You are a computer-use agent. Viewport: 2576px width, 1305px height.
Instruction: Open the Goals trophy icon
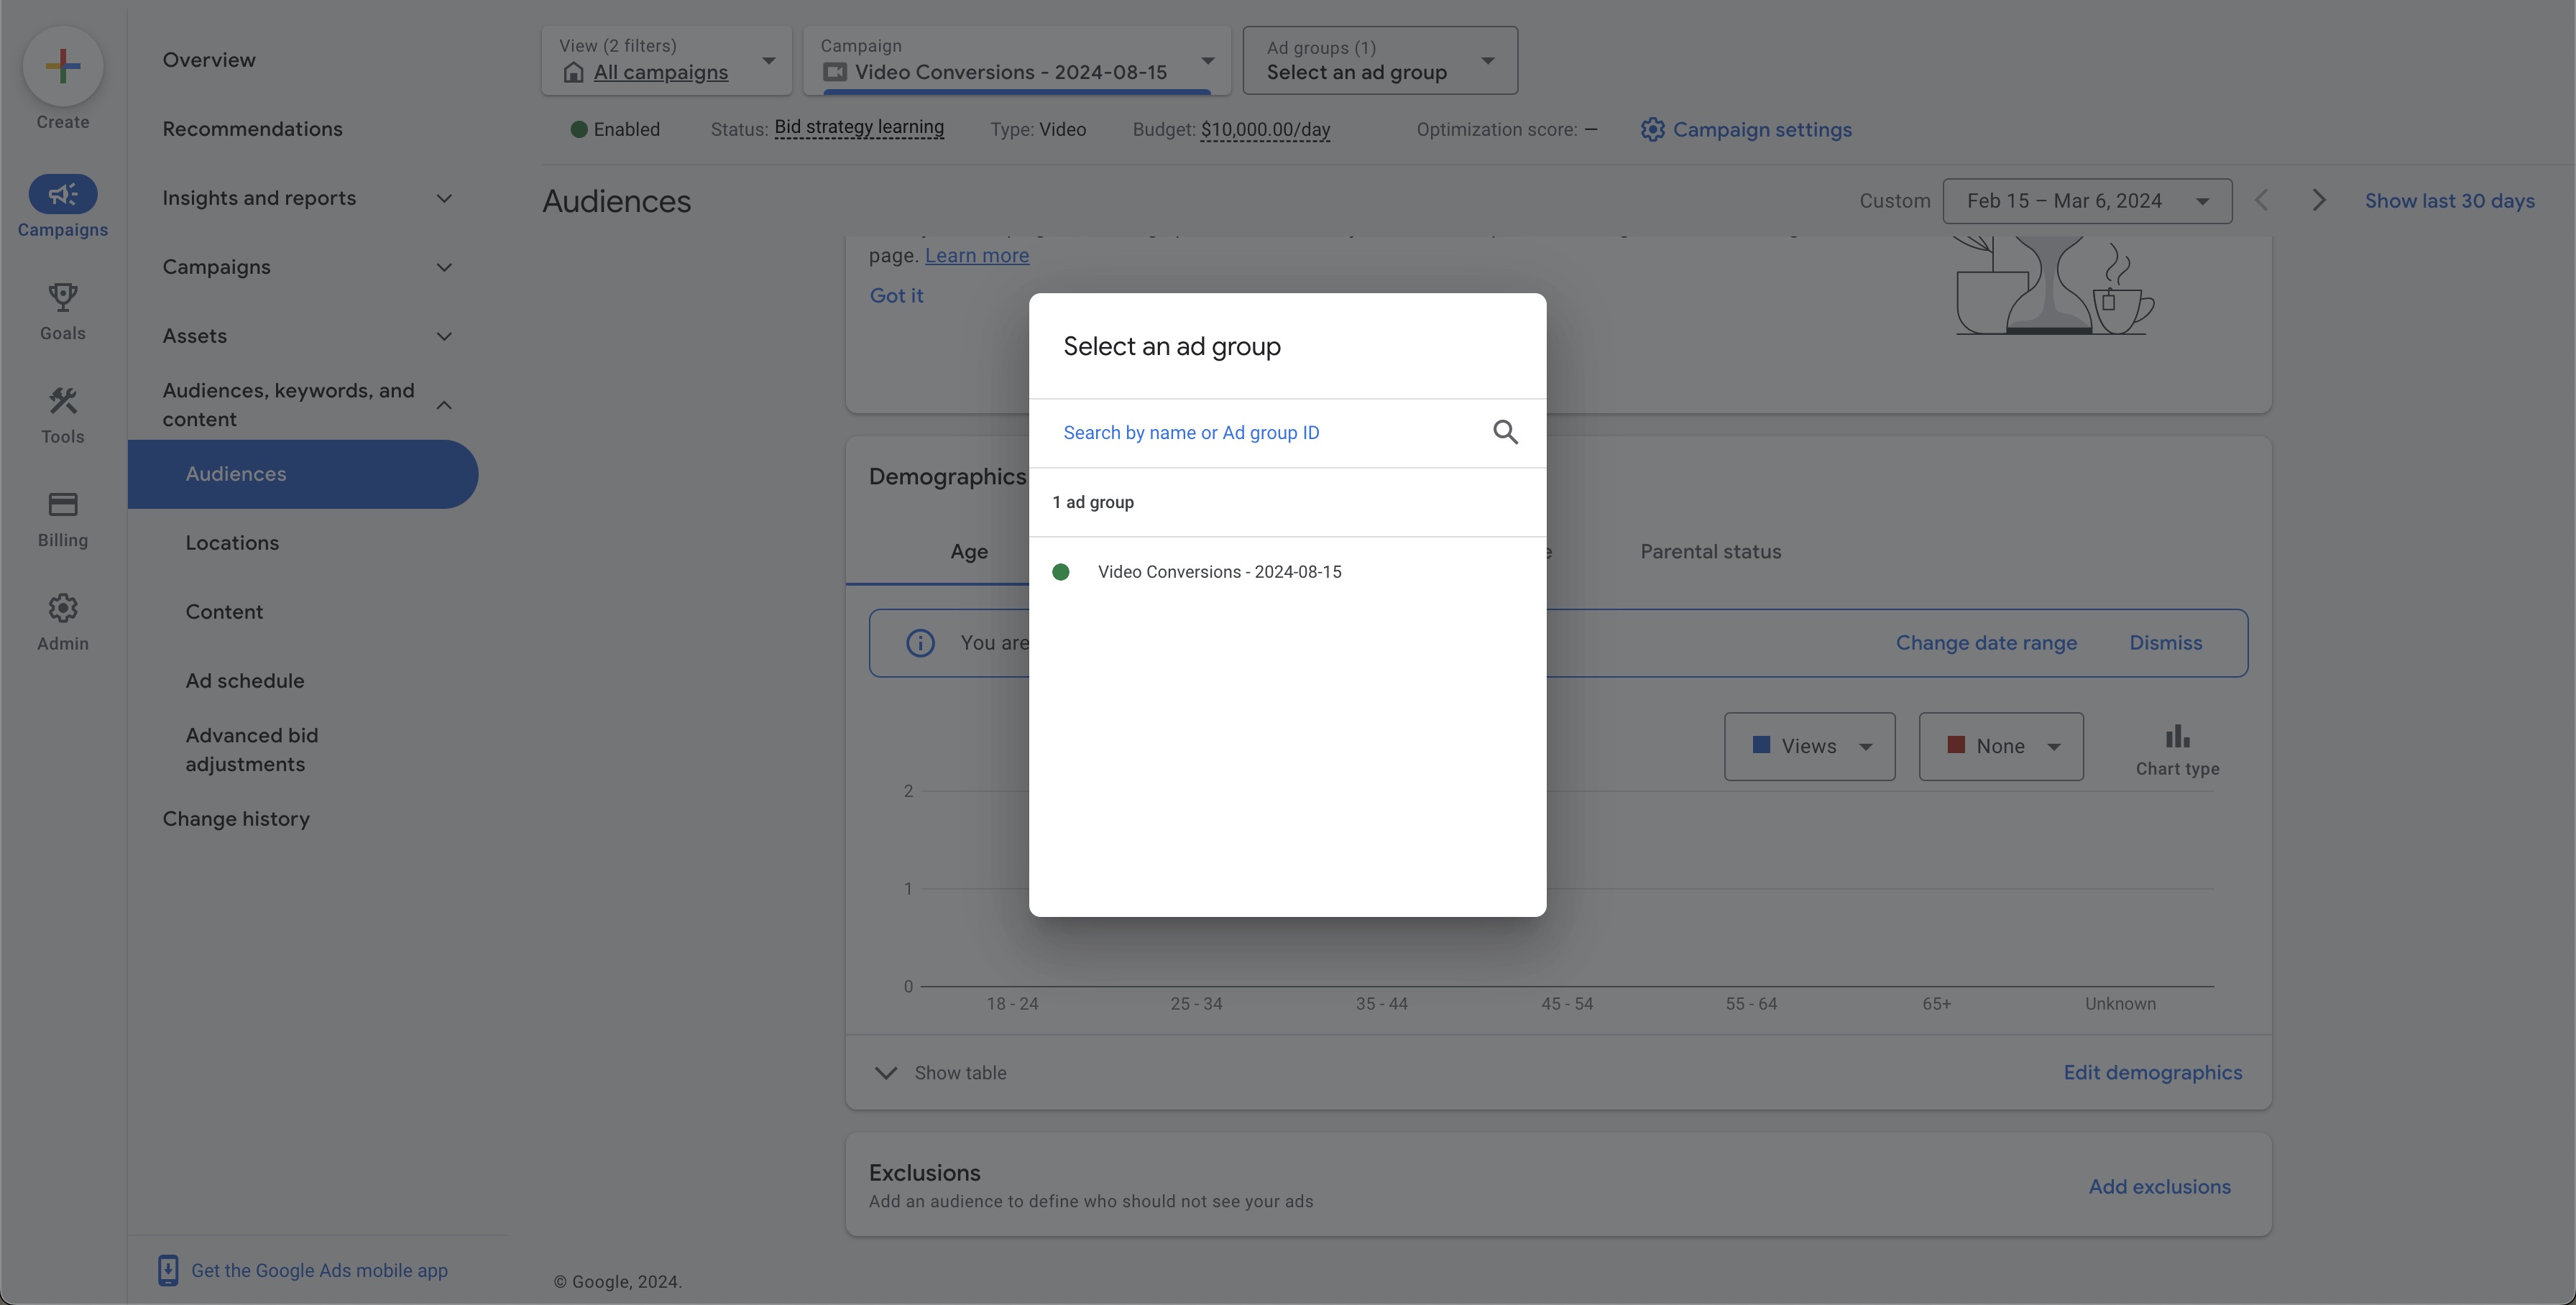[63, 297]
